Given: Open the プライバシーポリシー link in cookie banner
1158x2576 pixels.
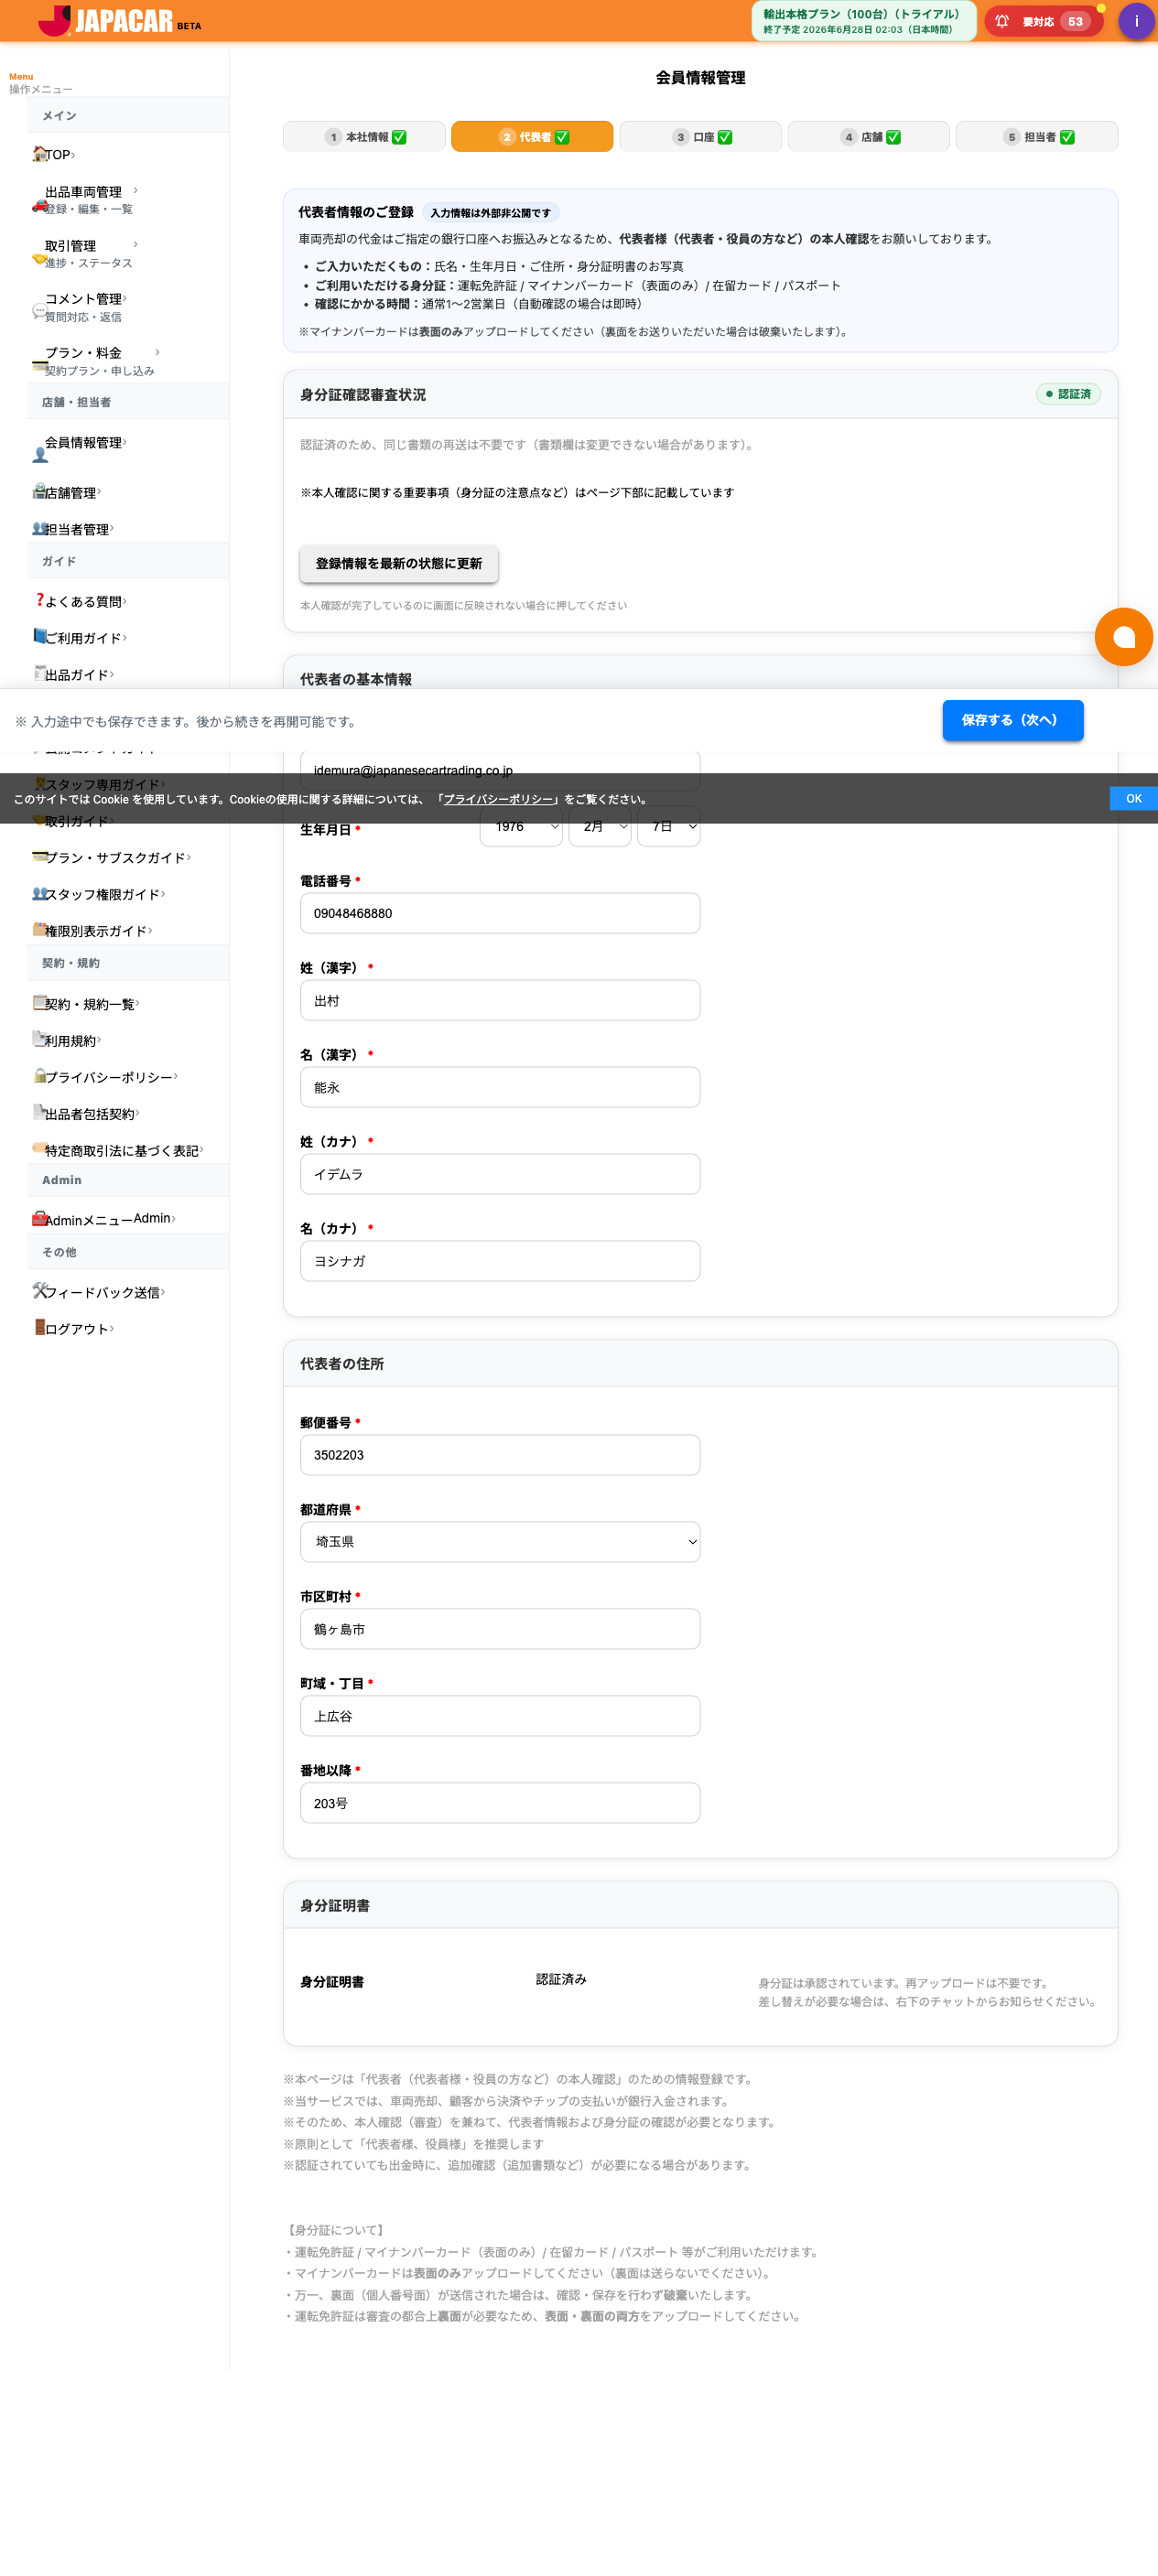Looking at the screenshot, I should 498,799.
